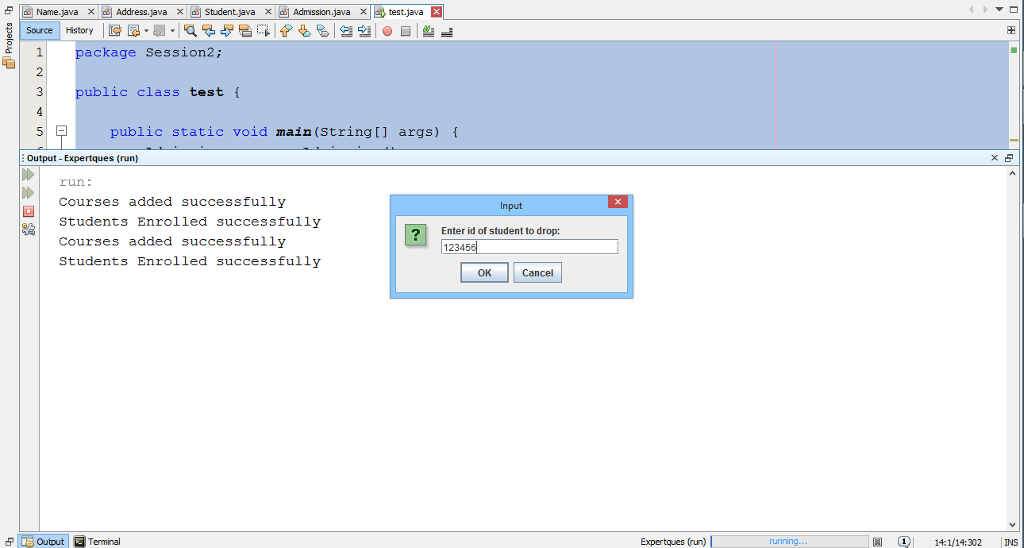The width and height of the screenshot is (1024, 548).
Task: Switch editor to Source view
Action: (39, 30)
